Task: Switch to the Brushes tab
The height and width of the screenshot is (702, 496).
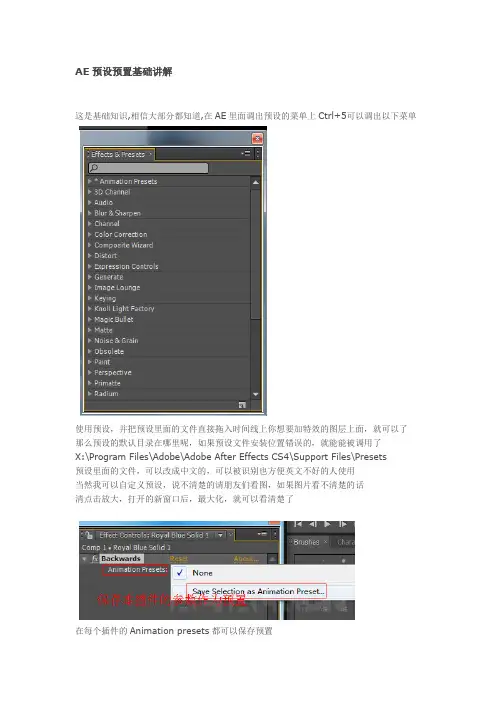Action: click(306, 542)
